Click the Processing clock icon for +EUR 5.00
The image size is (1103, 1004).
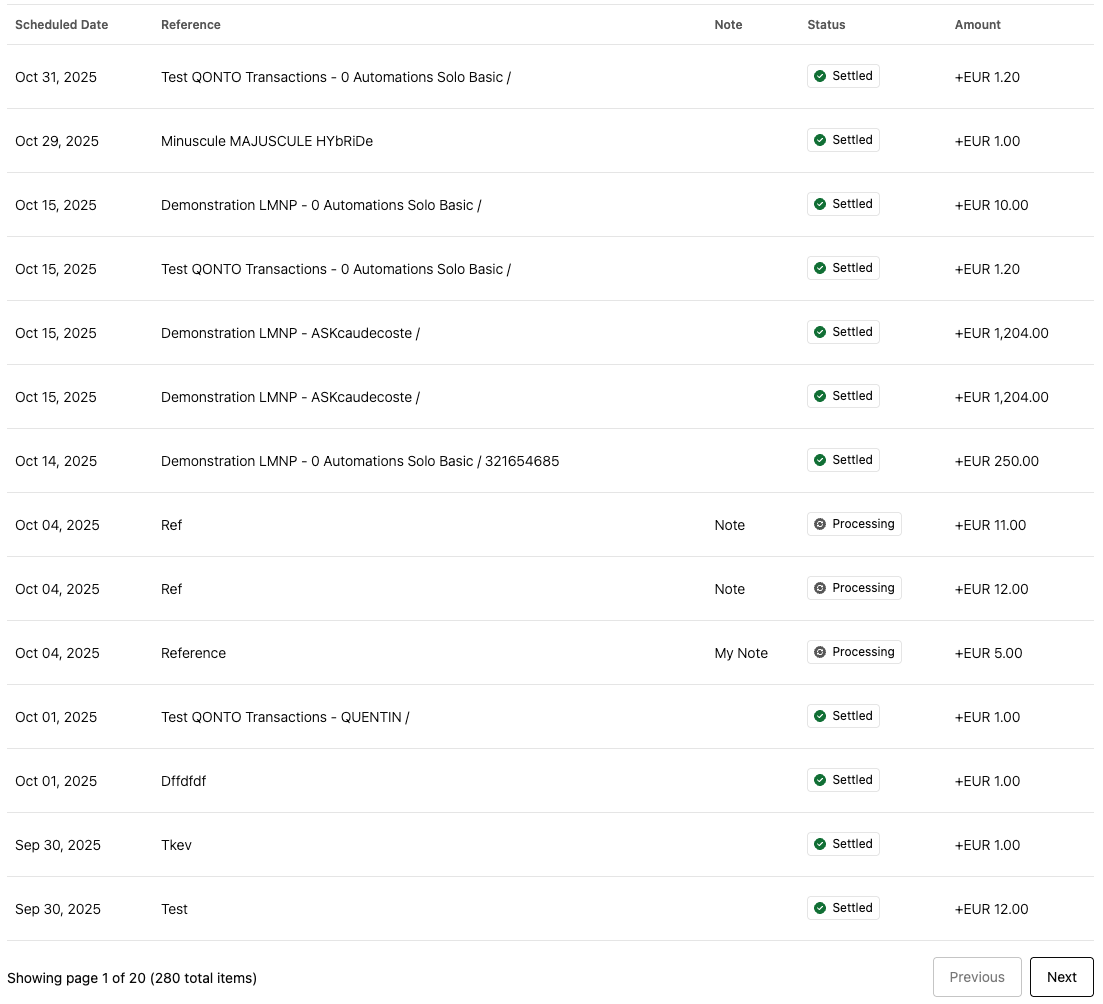[822, 652]
